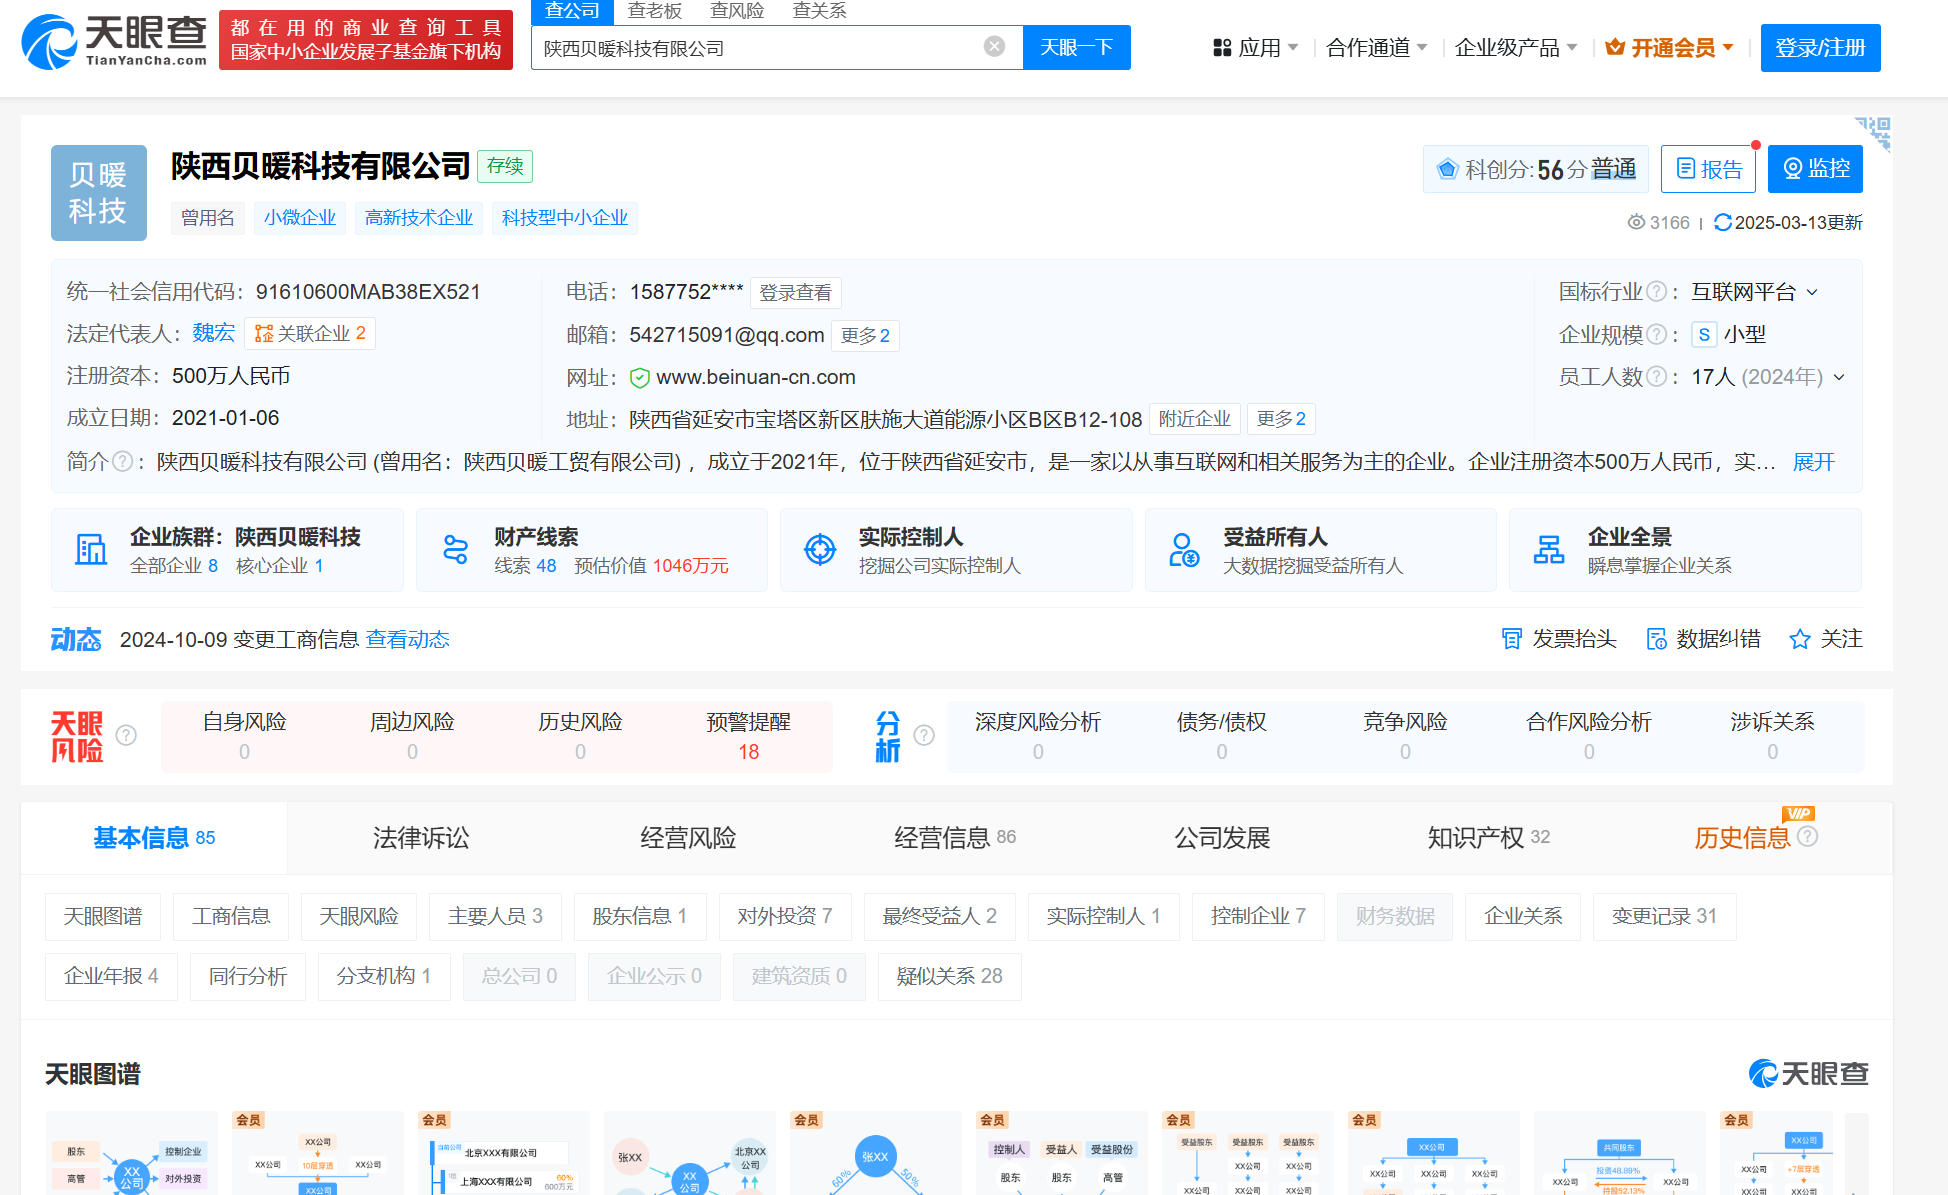The height and width of the screenshot is (1195, 1948).
Task: Open 企业族群 card icon
Action: [91, 549]
